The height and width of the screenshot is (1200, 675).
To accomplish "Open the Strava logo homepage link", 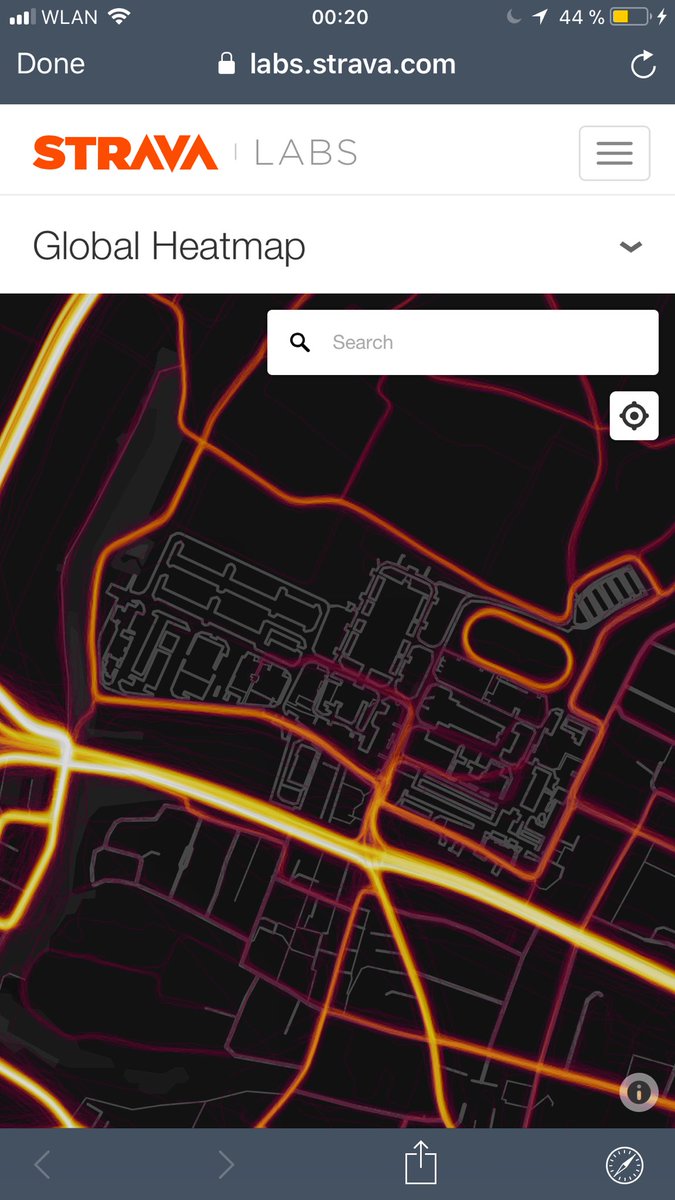I will coord(126,153).
